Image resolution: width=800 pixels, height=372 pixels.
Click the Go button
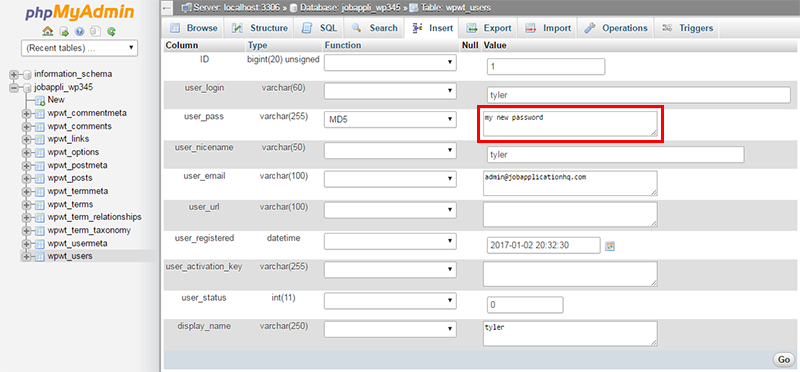784,360
